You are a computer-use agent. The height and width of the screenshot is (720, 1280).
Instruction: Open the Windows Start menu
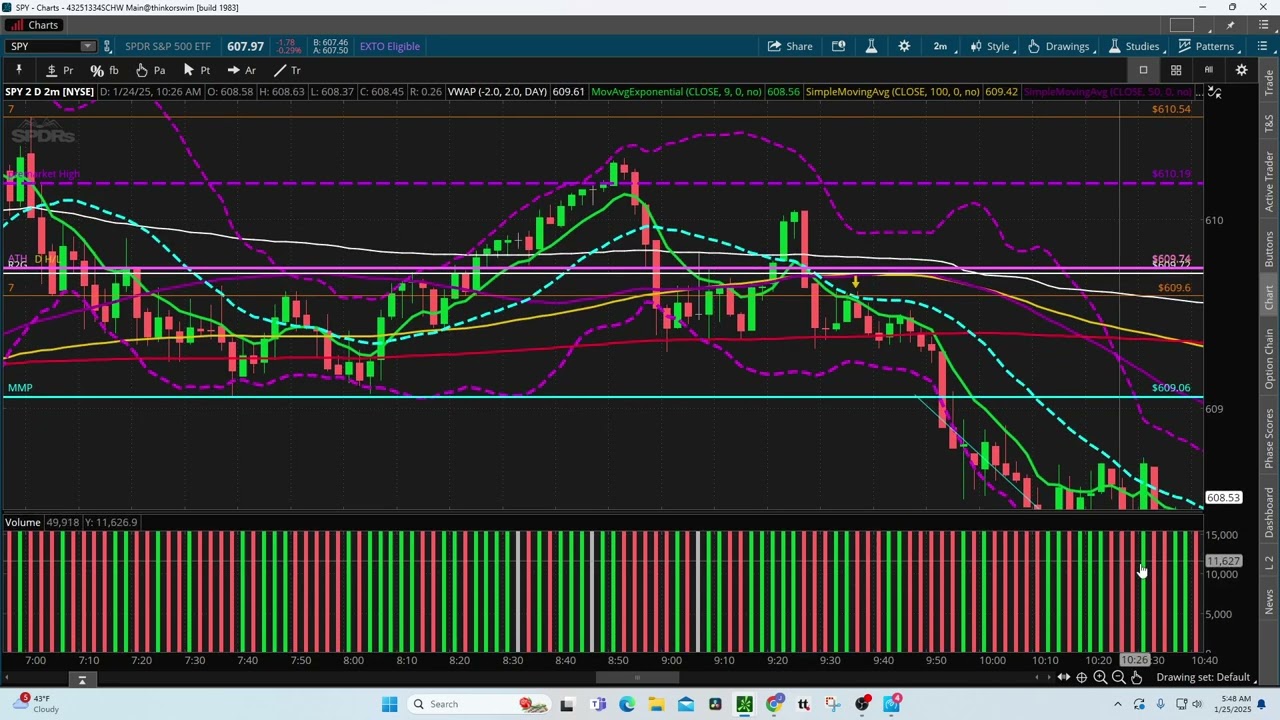(389, 704)
